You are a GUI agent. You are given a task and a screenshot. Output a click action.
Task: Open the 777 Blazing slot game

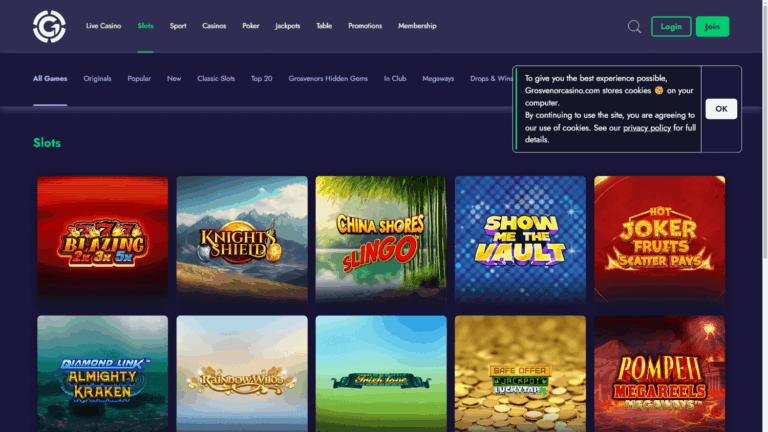pos(102,240)
